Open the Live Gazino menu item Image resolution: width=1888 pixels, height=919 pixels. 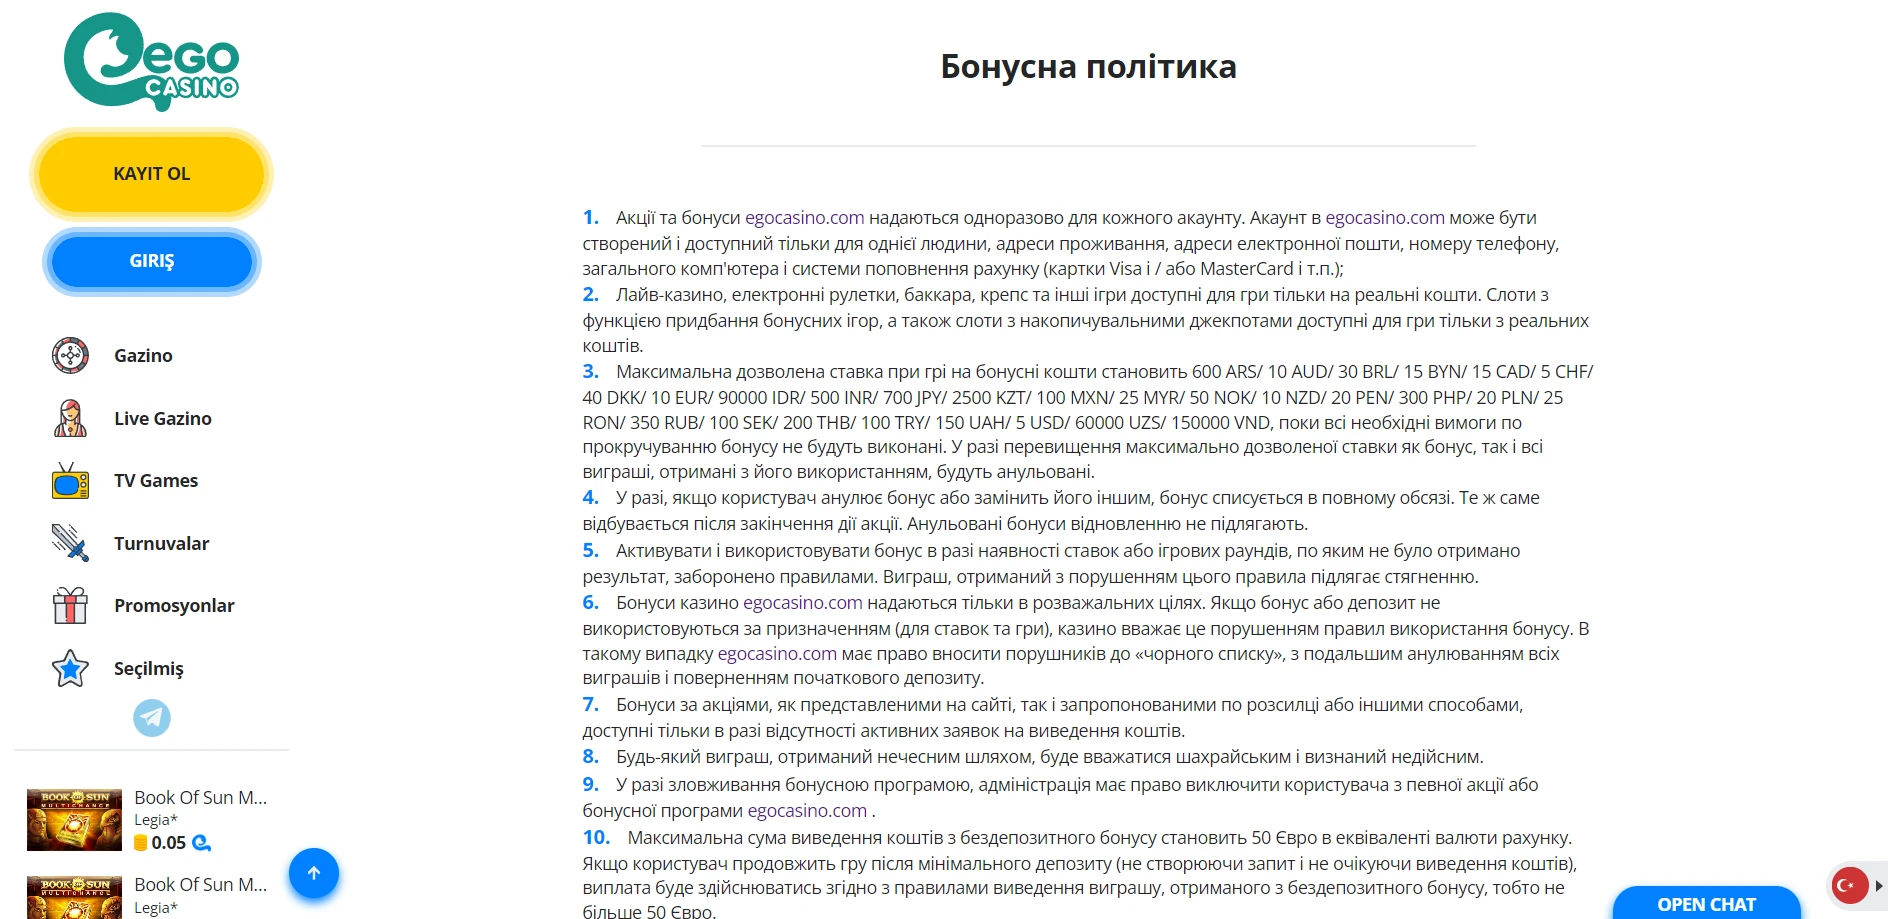(163, 419)
